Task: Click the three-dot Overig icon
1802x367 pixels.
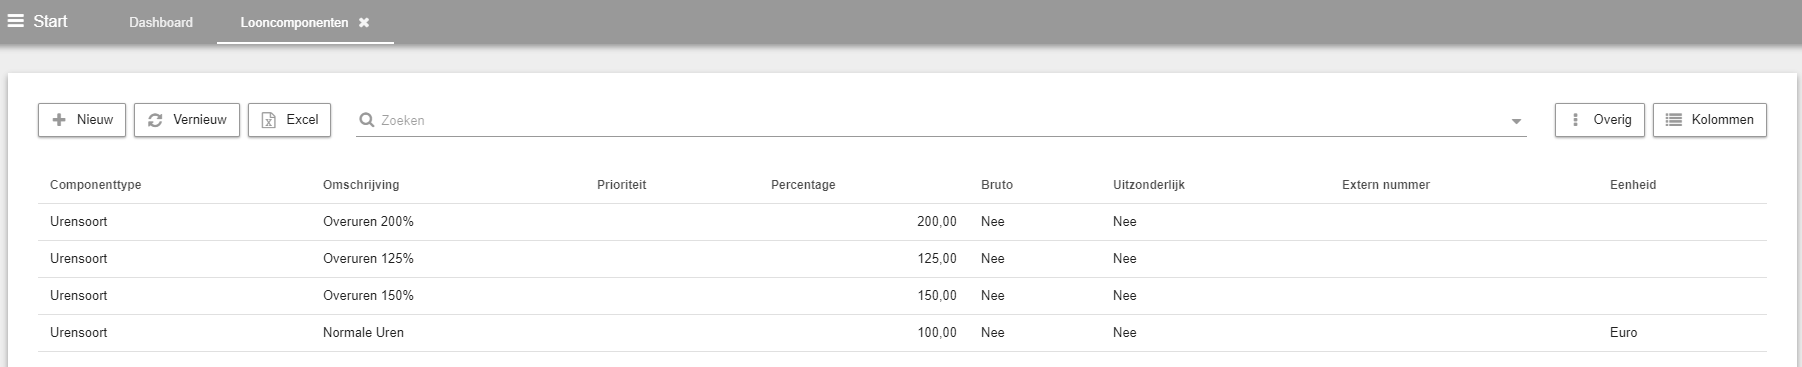Action: [x=1575, y=120]
